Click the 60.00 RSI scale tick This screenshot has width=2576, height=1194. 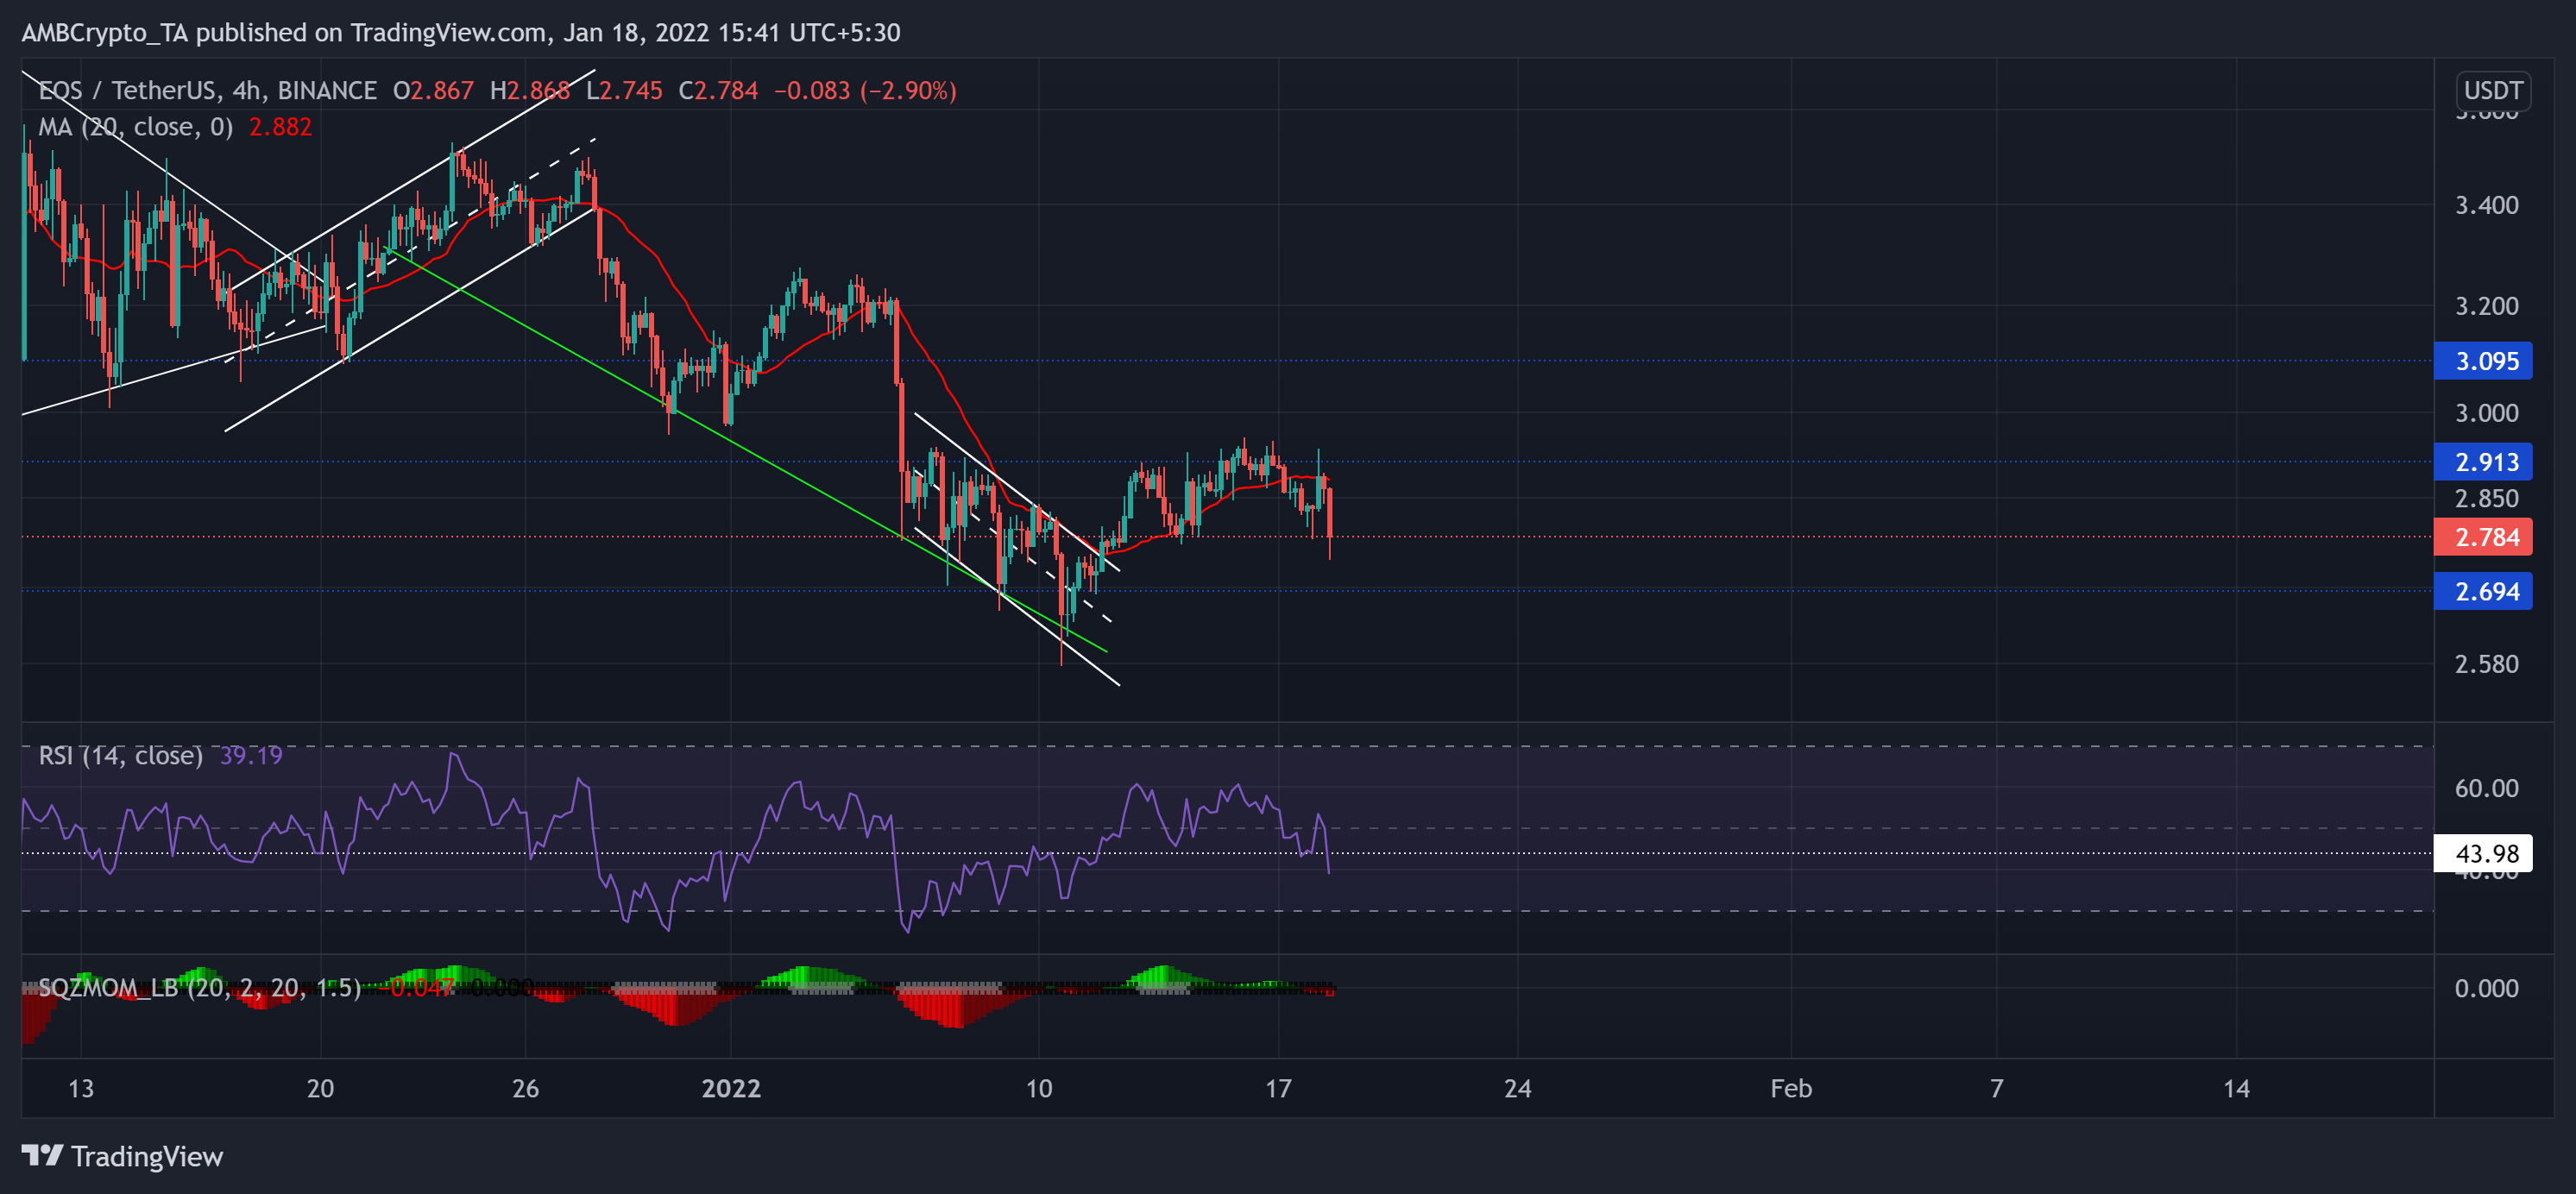(x=2486, y=788)
